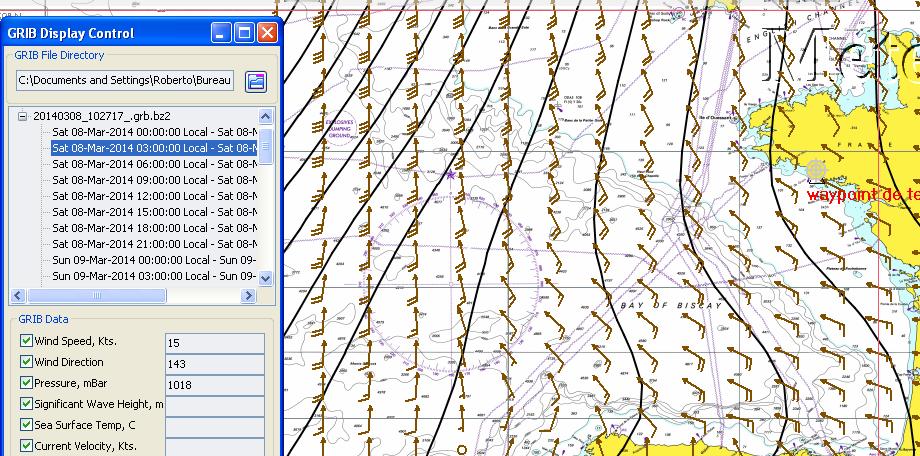920x456 pixels.
Task: Click the GRIB file directory path field
Action: tap(125, 80)
